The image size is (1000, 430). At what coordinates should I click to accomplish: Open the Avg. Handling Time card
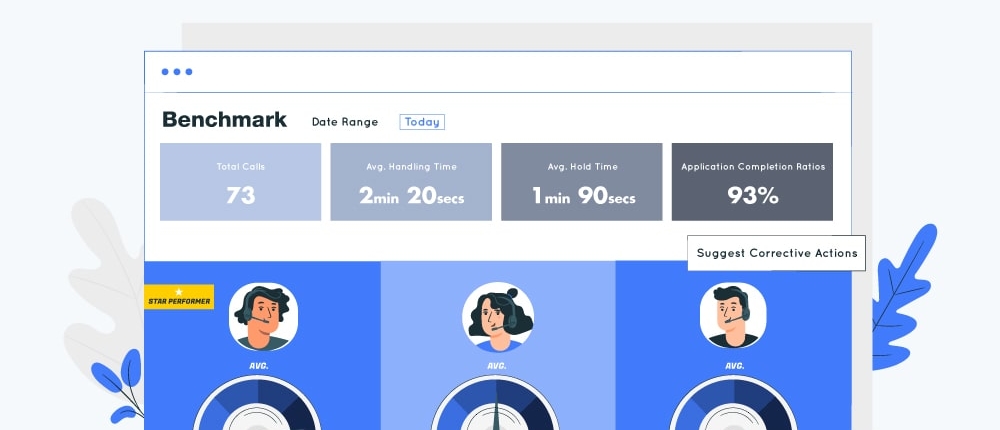pos(411,182)
